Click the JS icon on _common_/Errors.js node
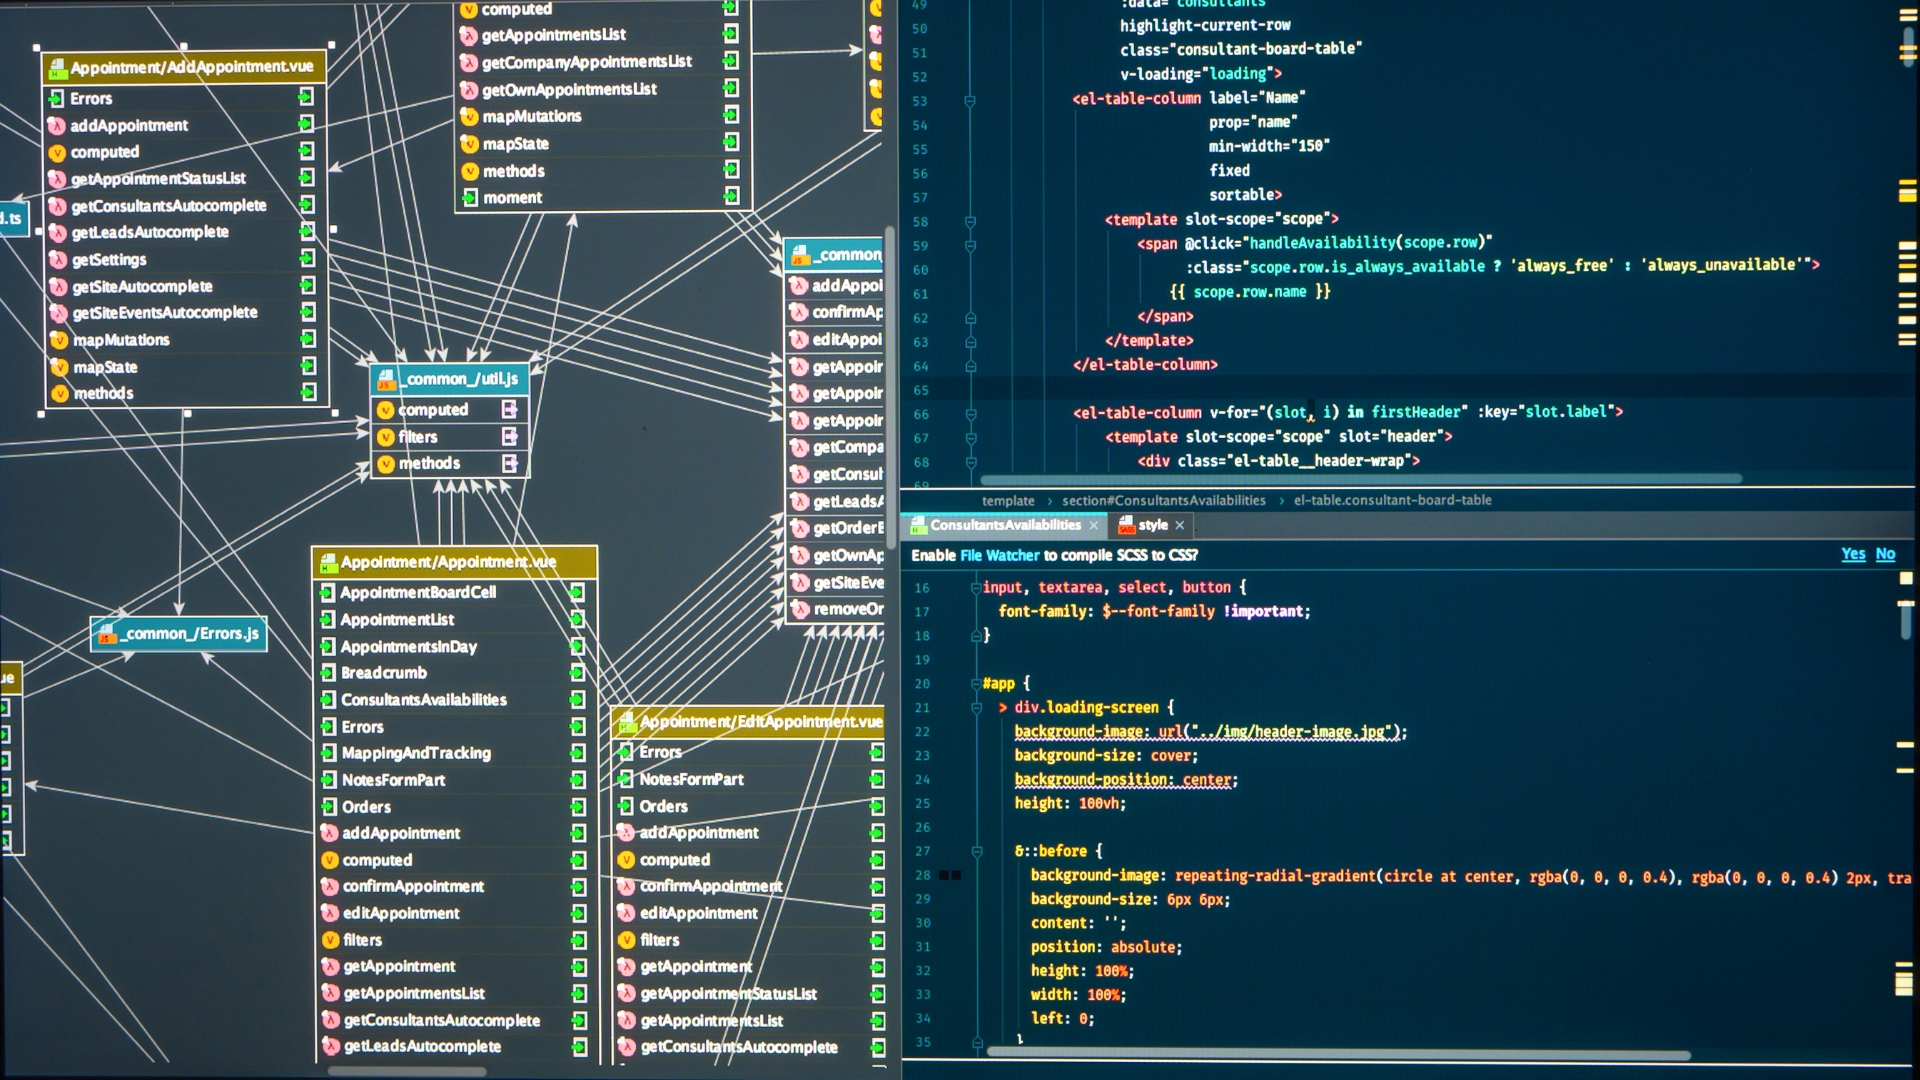This screenshot has width=1920, height=1080. (107, 633)
